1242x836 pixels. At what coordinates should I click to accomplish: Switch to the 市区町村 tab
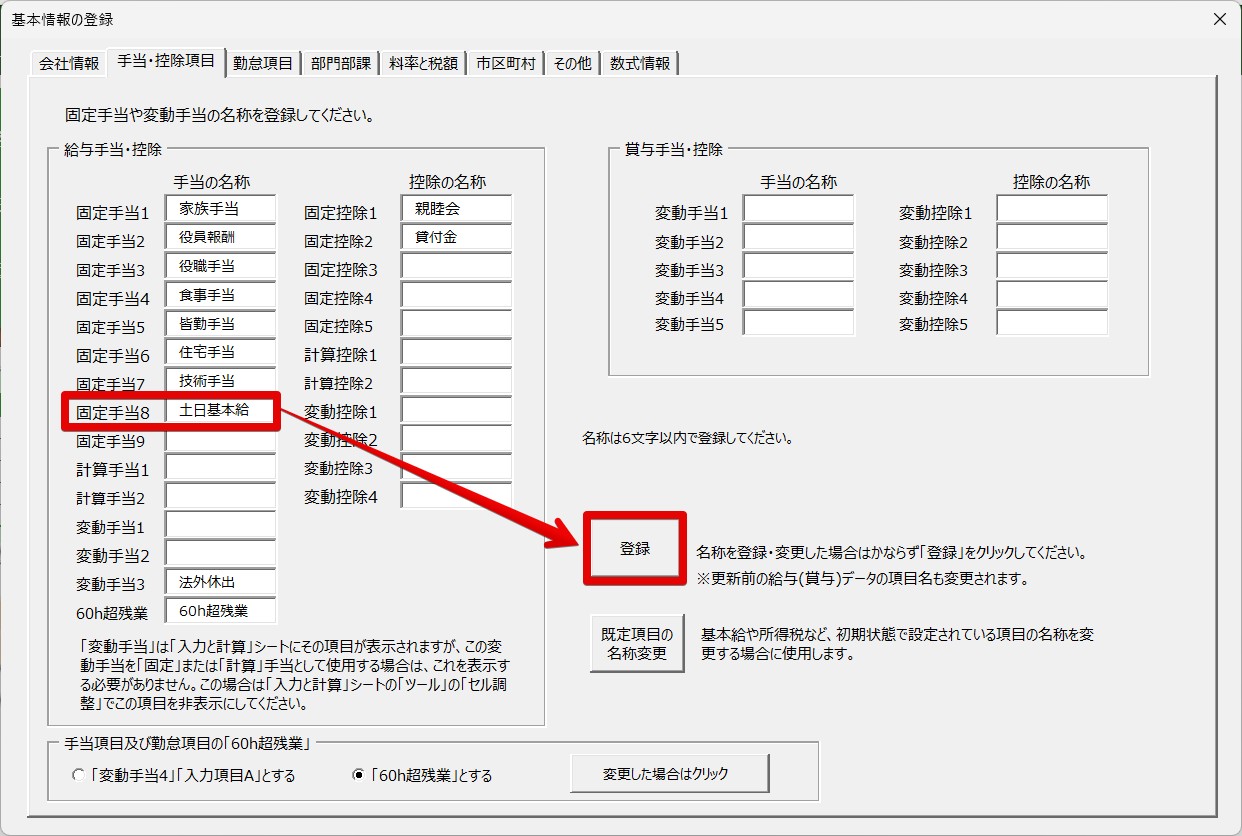pyautogui.click(x=506, y=64)
